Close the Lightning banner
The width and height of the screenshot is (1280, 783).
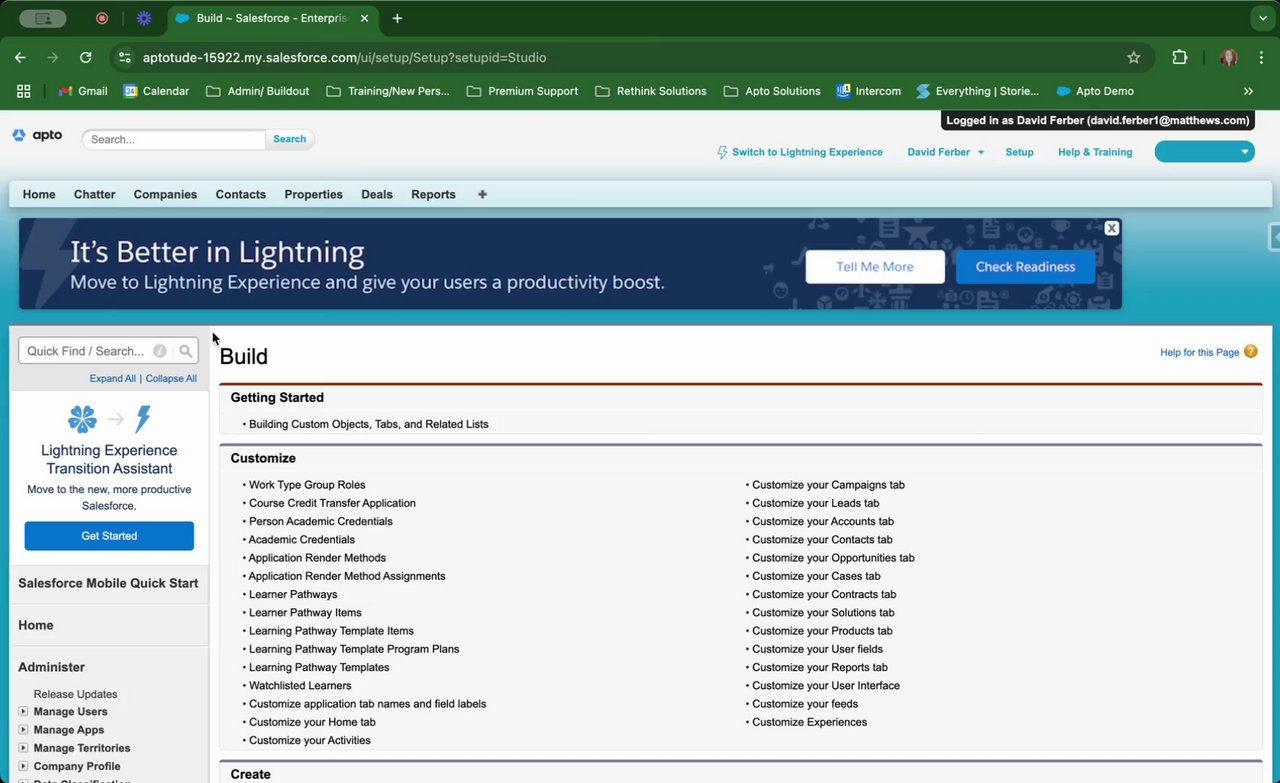[x=1111, y=228]
